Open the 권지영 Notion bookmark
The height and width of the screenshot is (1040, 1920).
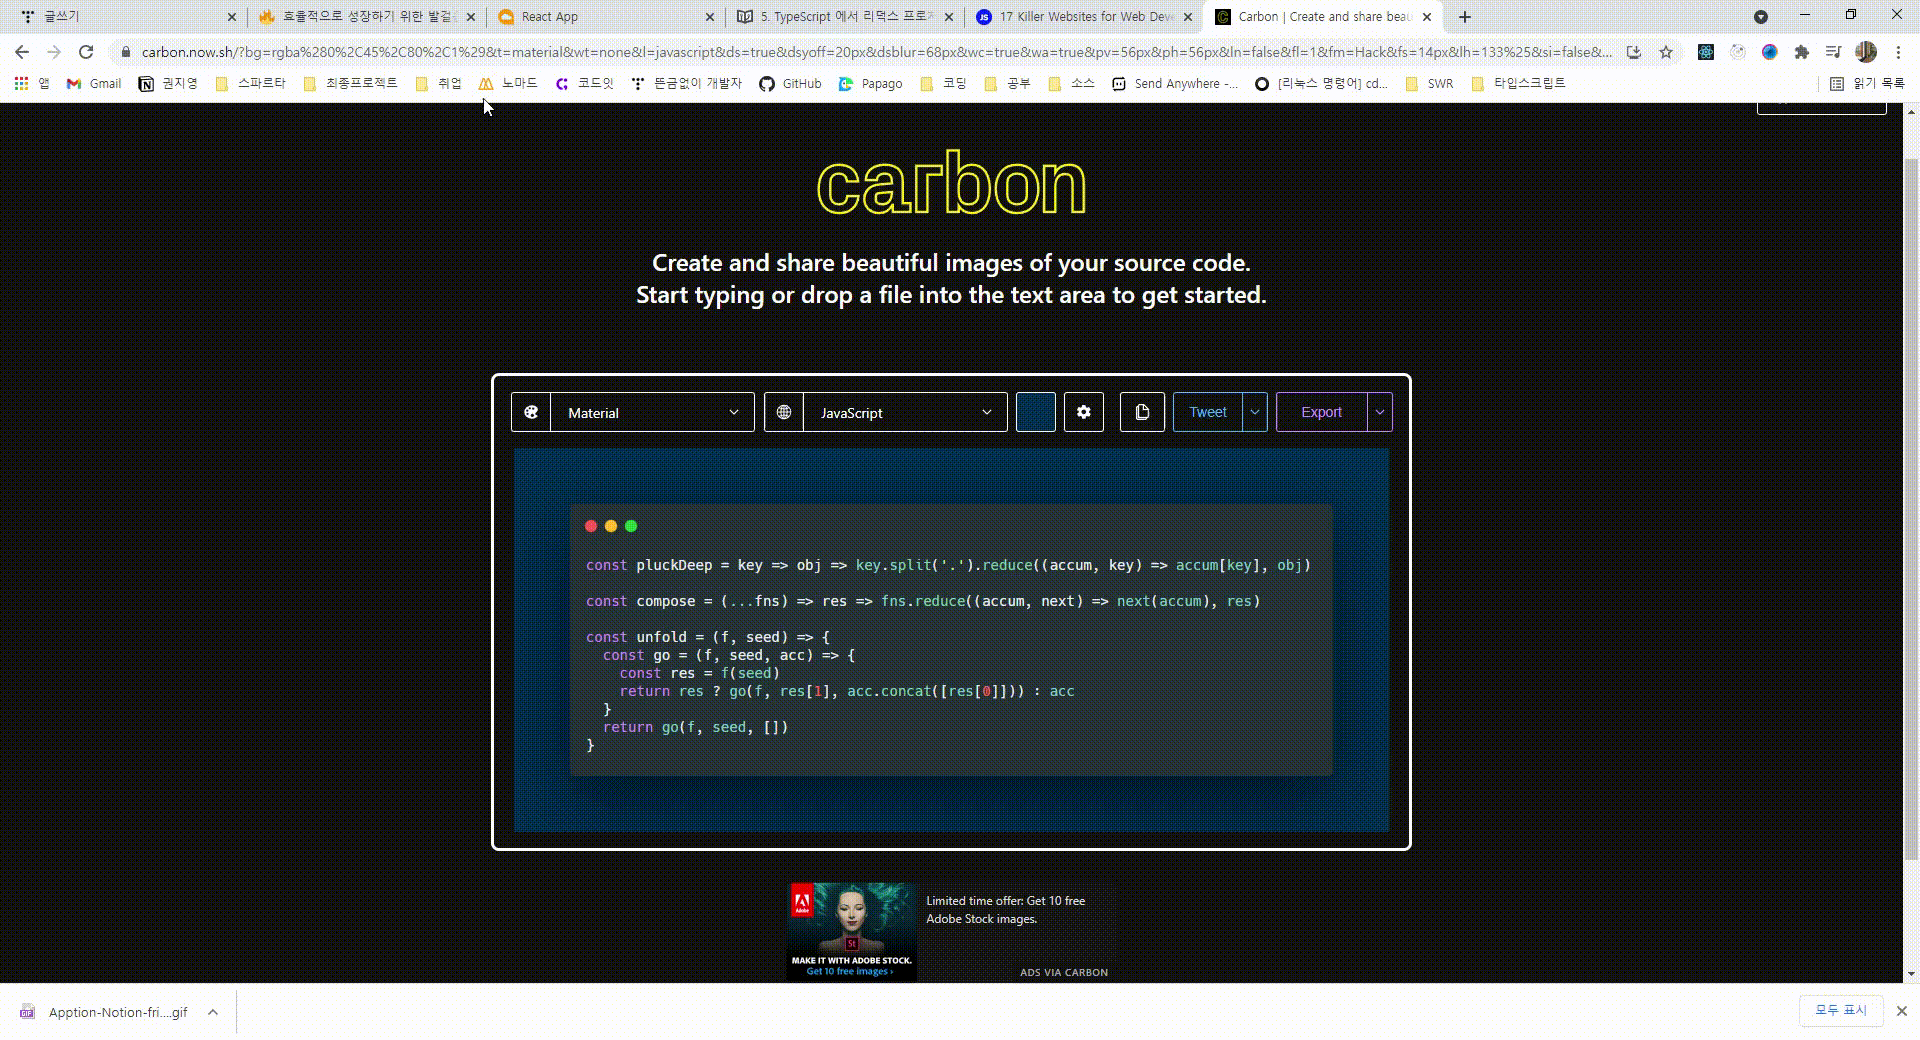click(168, 84)
